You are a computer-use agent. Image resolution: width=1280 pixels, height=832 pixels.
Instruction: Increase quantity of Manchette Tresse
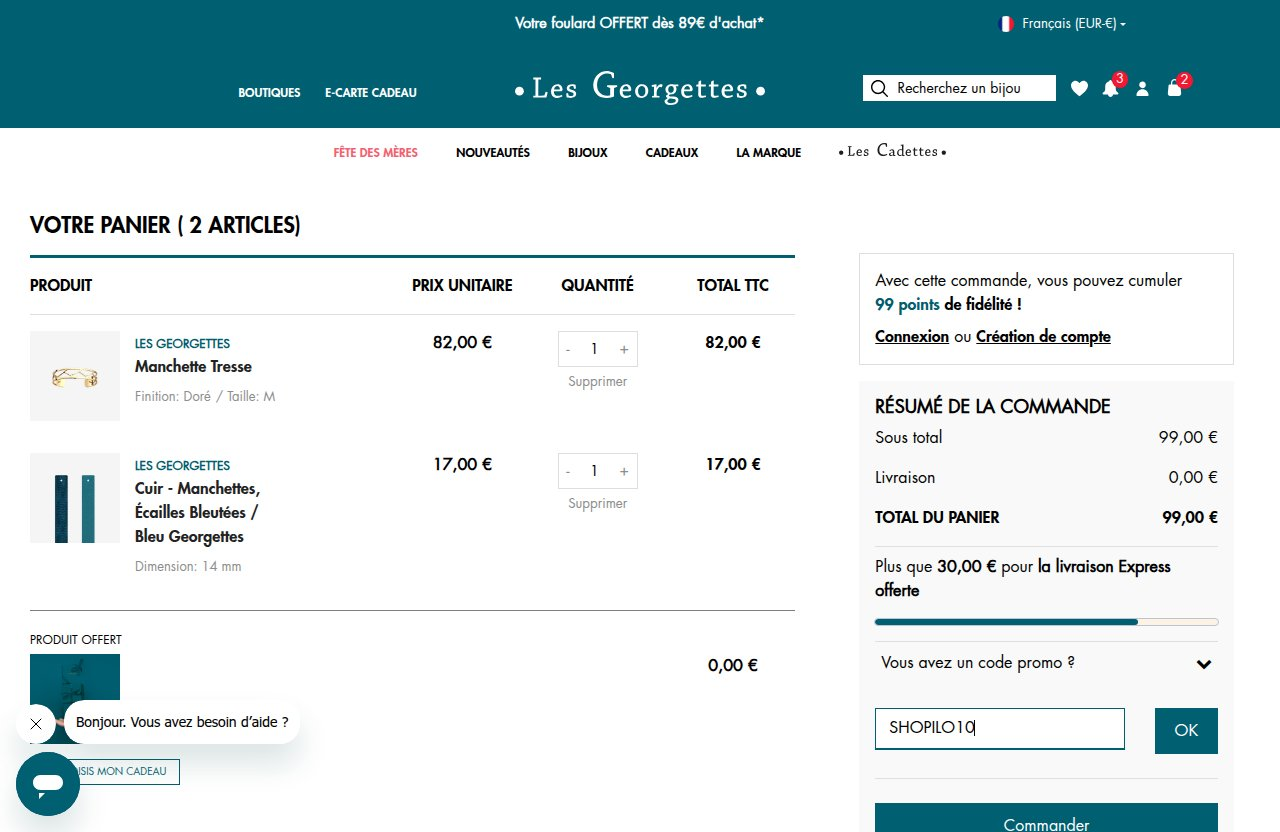[x=624, y=349]
